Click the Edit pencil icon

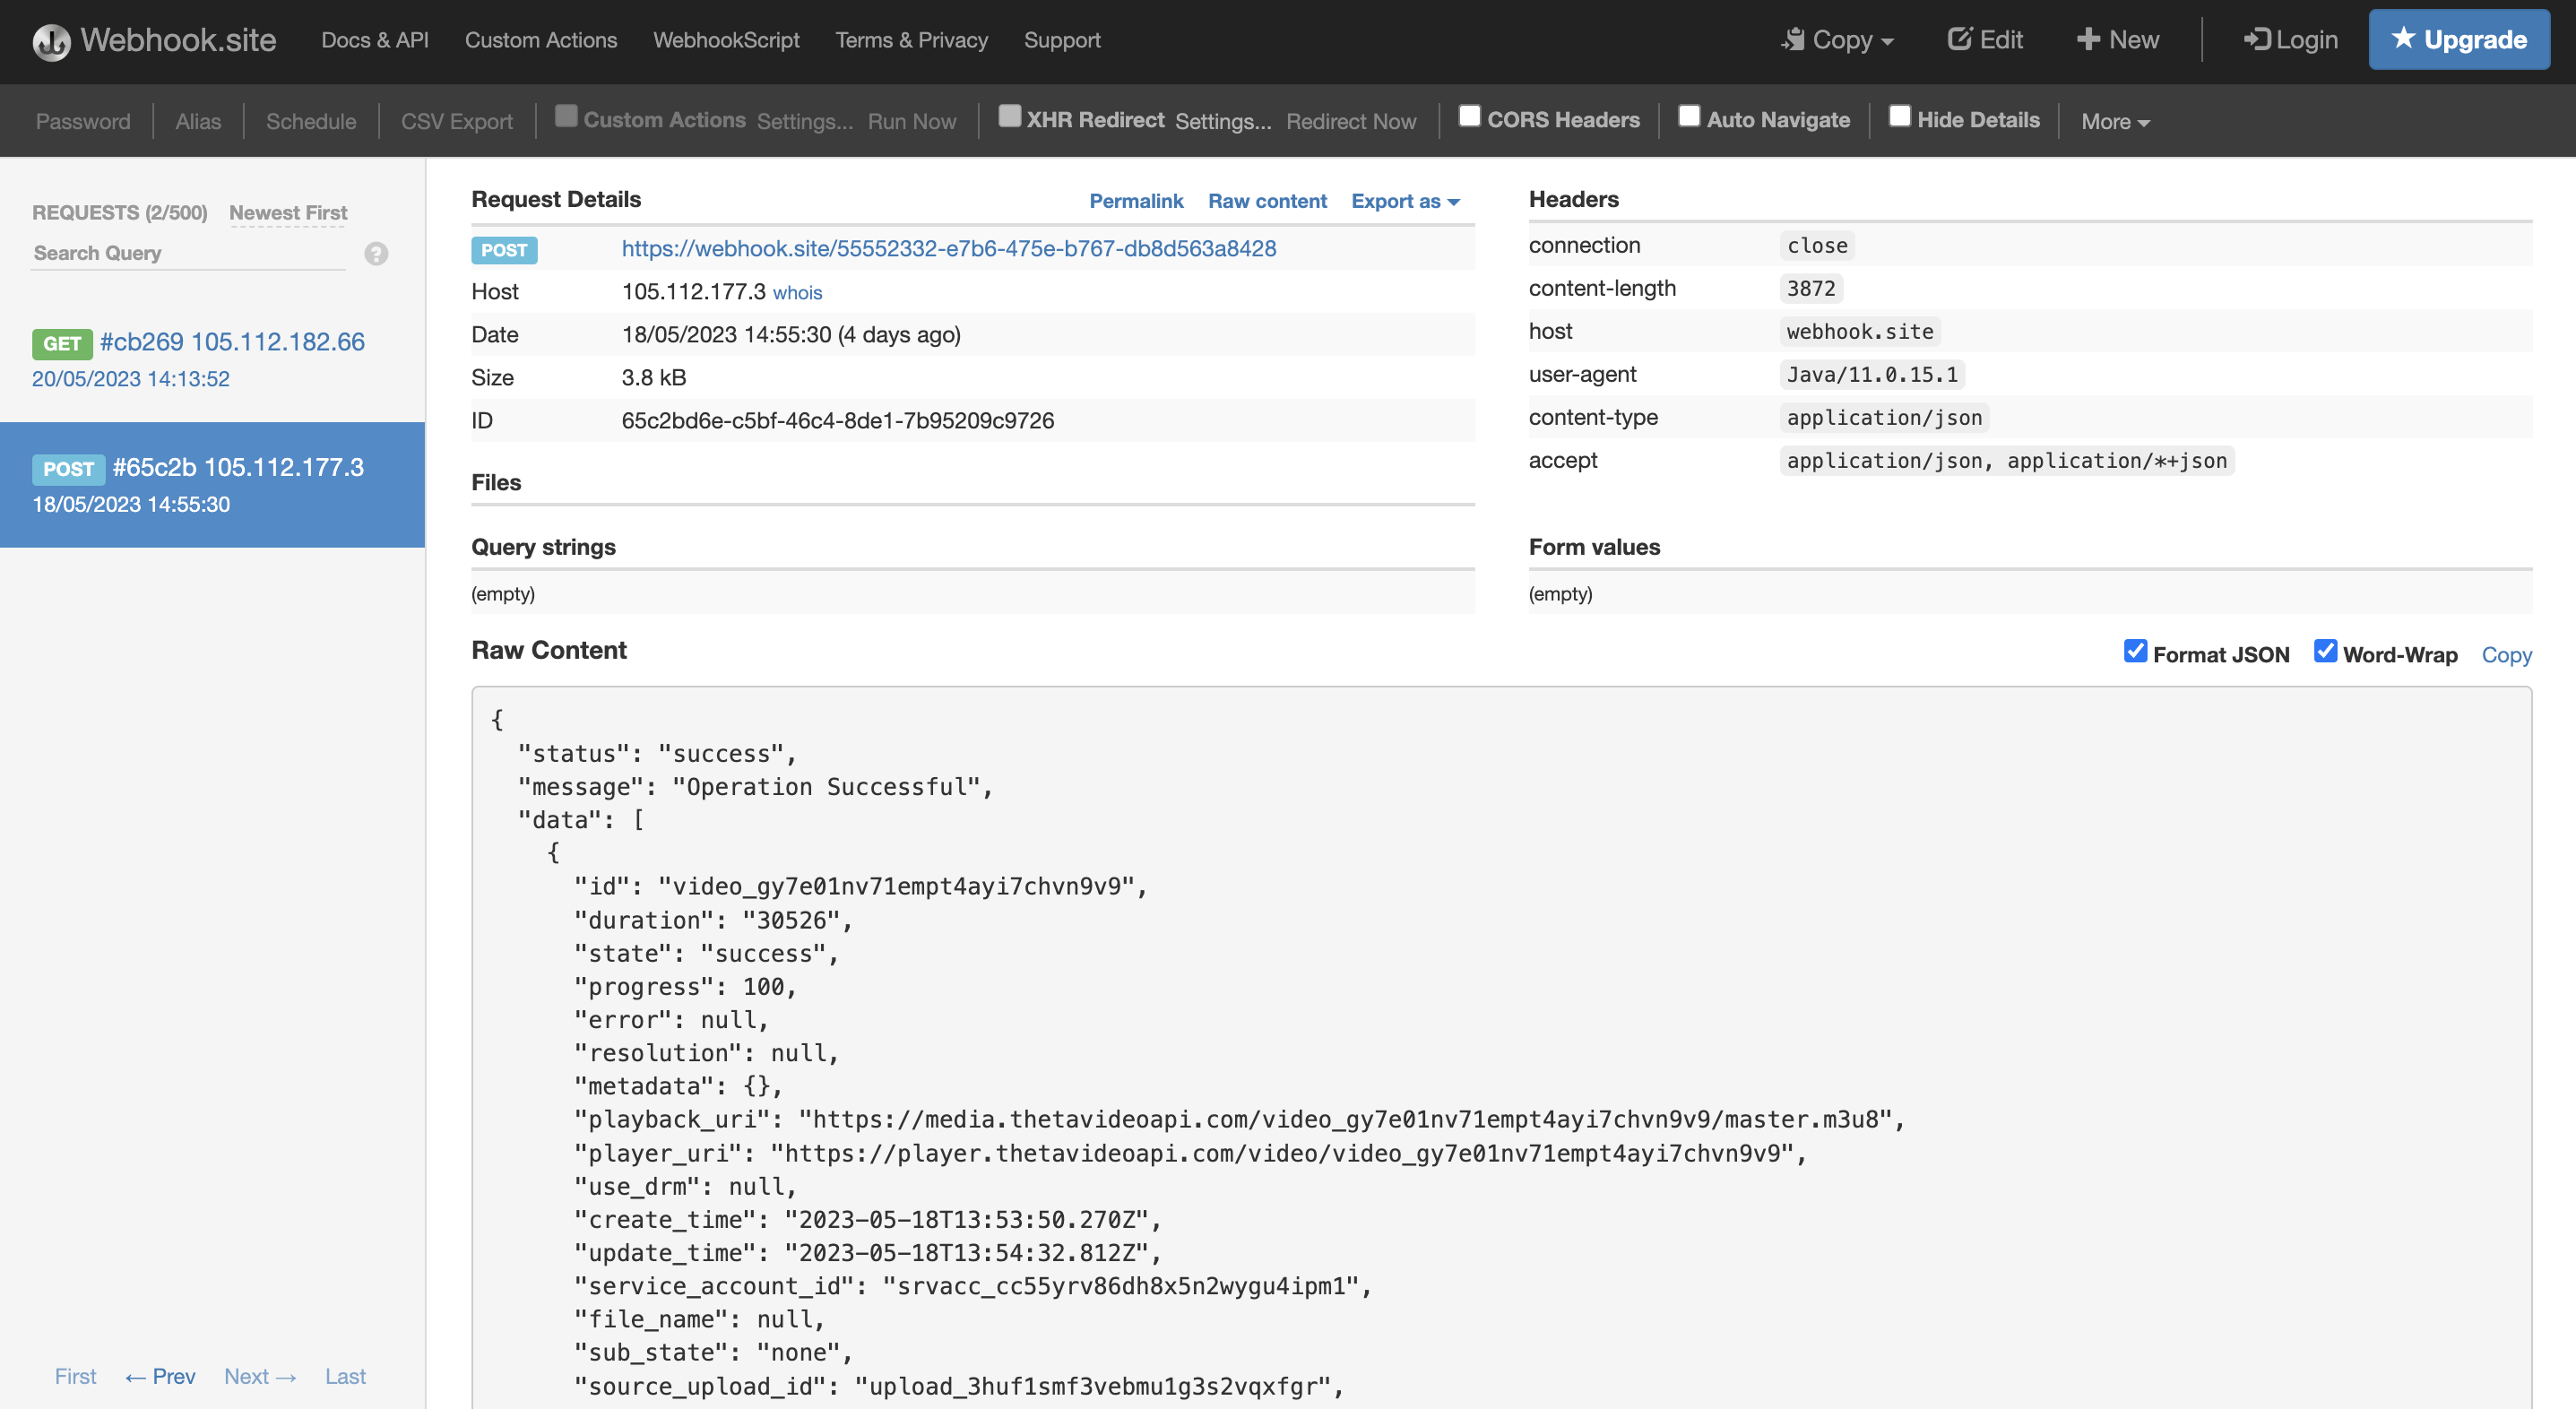1959,39
